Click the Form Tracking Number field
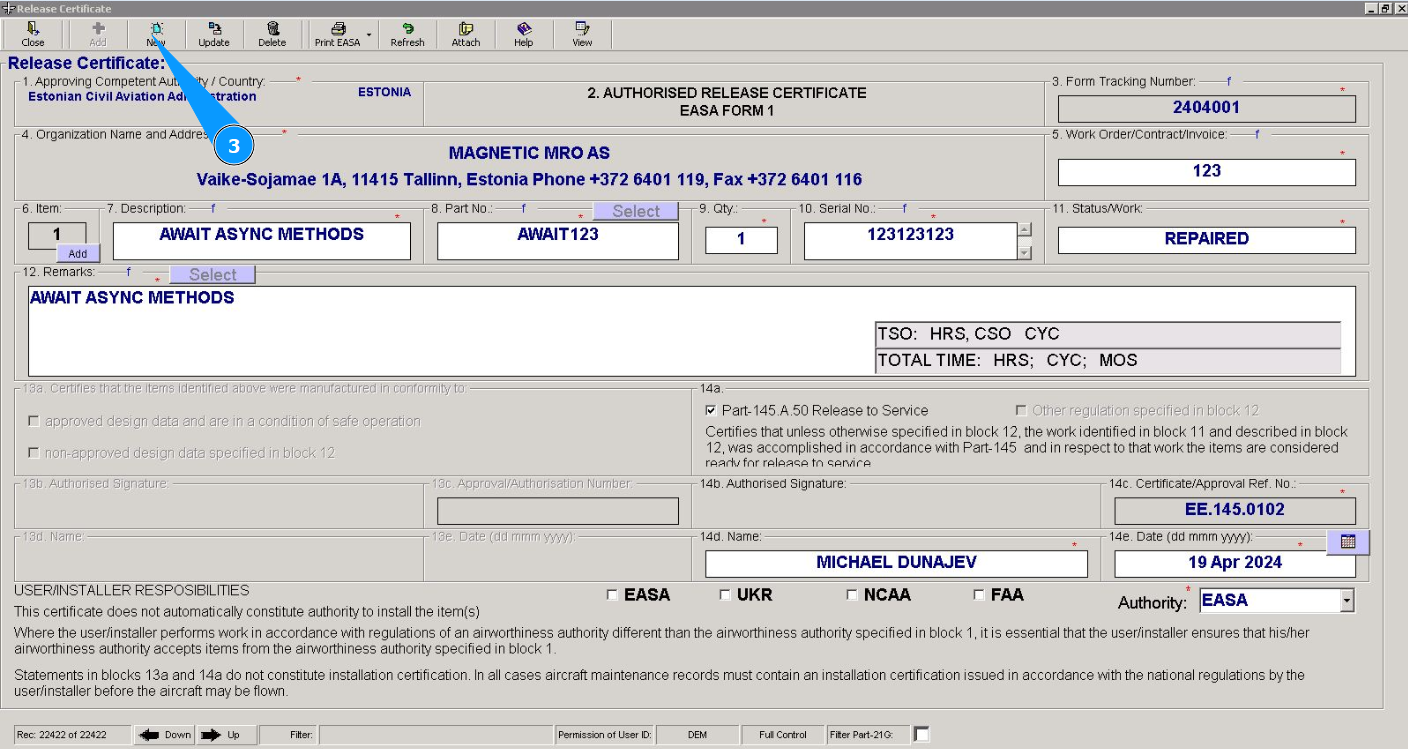 tap(1206, 108)
